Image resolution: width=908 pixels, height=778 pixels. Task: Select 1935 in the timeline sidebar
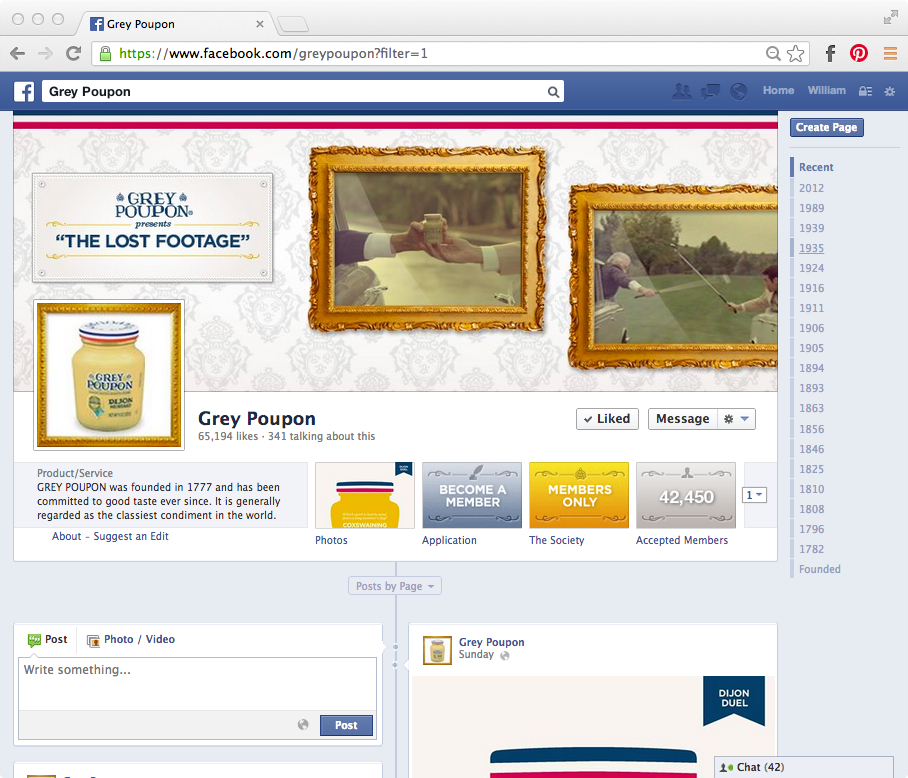click(x=811, y=248)
